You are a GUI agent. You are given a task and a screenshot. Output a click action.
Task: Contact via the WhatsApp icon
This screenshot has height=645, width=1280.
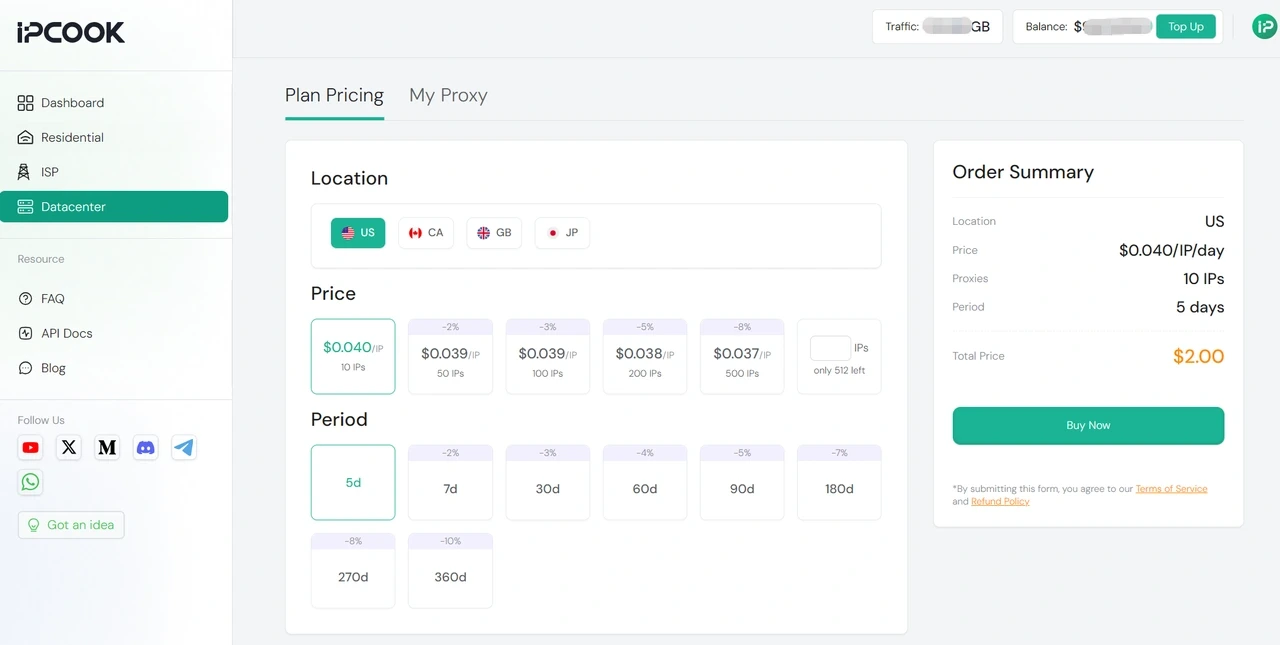[30, 482]
